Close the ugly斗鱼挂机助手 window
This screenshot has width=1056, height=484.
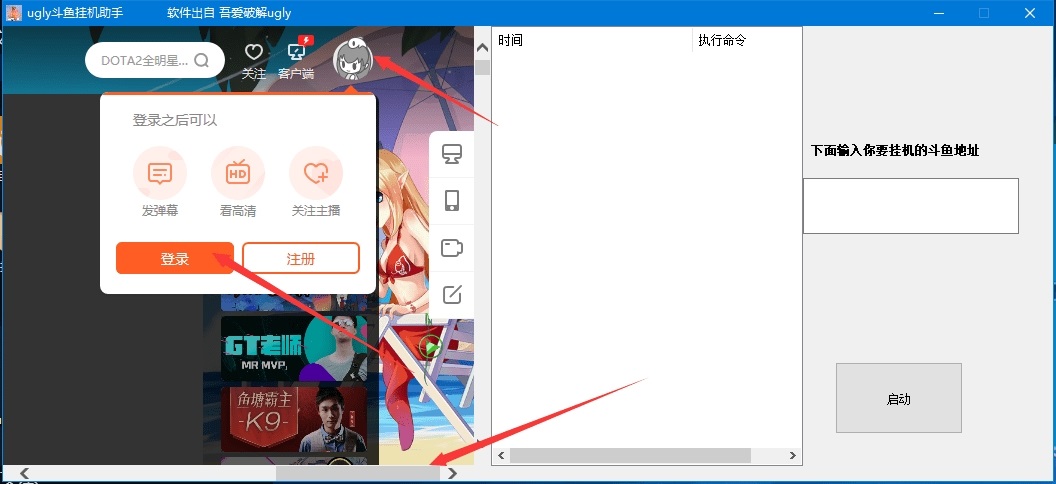[x=1030, y=13]
